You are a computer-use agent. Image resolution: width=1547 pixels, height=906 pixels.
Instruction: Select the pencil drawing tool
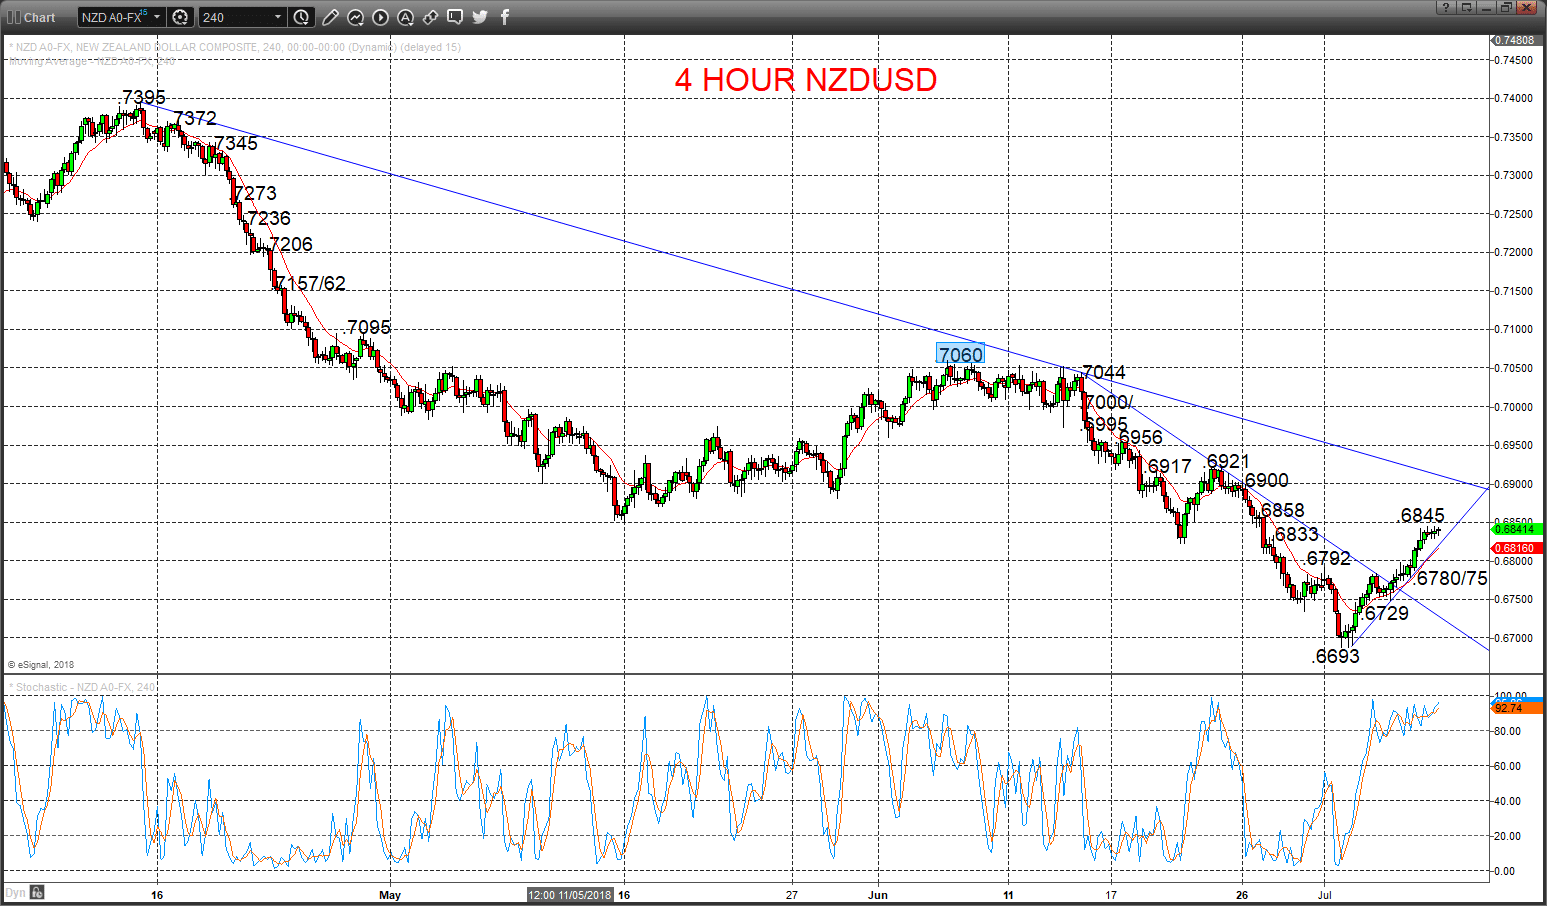331,17
